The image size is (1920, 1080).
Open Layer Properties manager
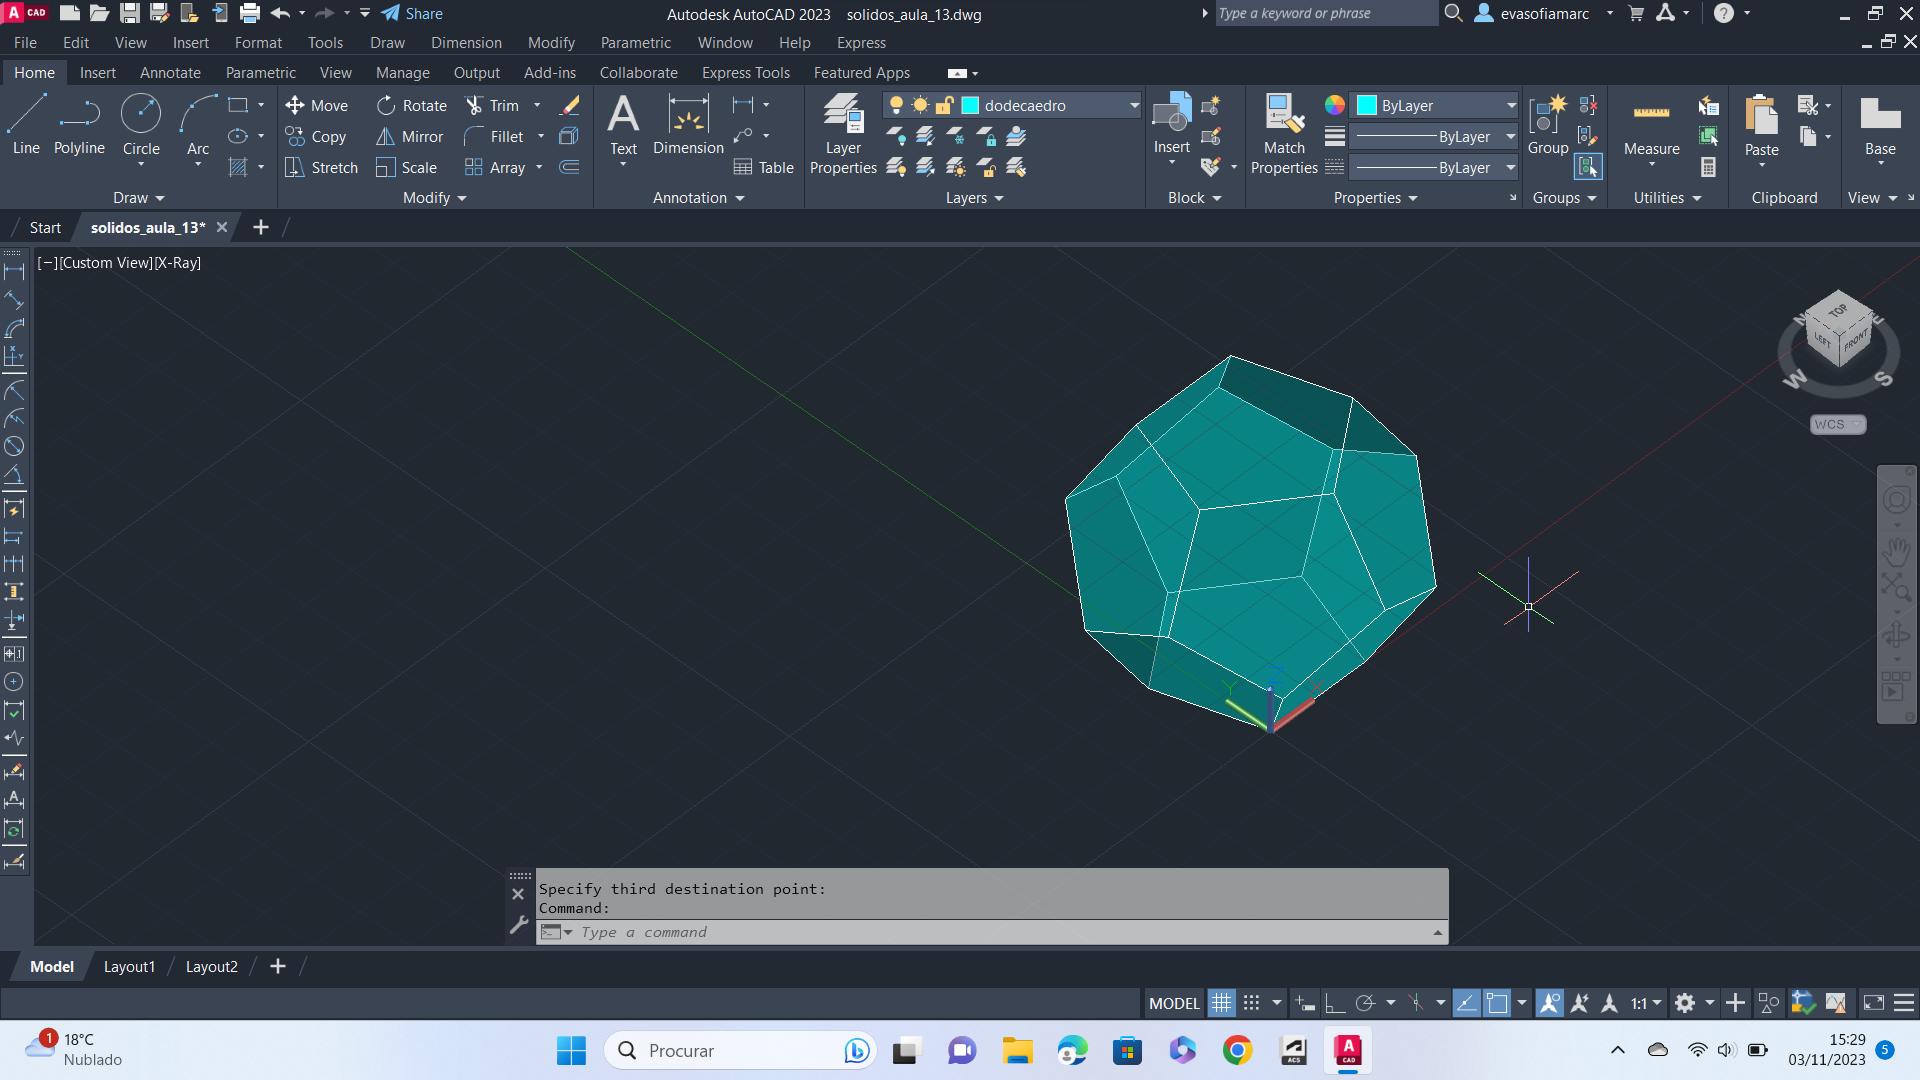coord(843,134)
